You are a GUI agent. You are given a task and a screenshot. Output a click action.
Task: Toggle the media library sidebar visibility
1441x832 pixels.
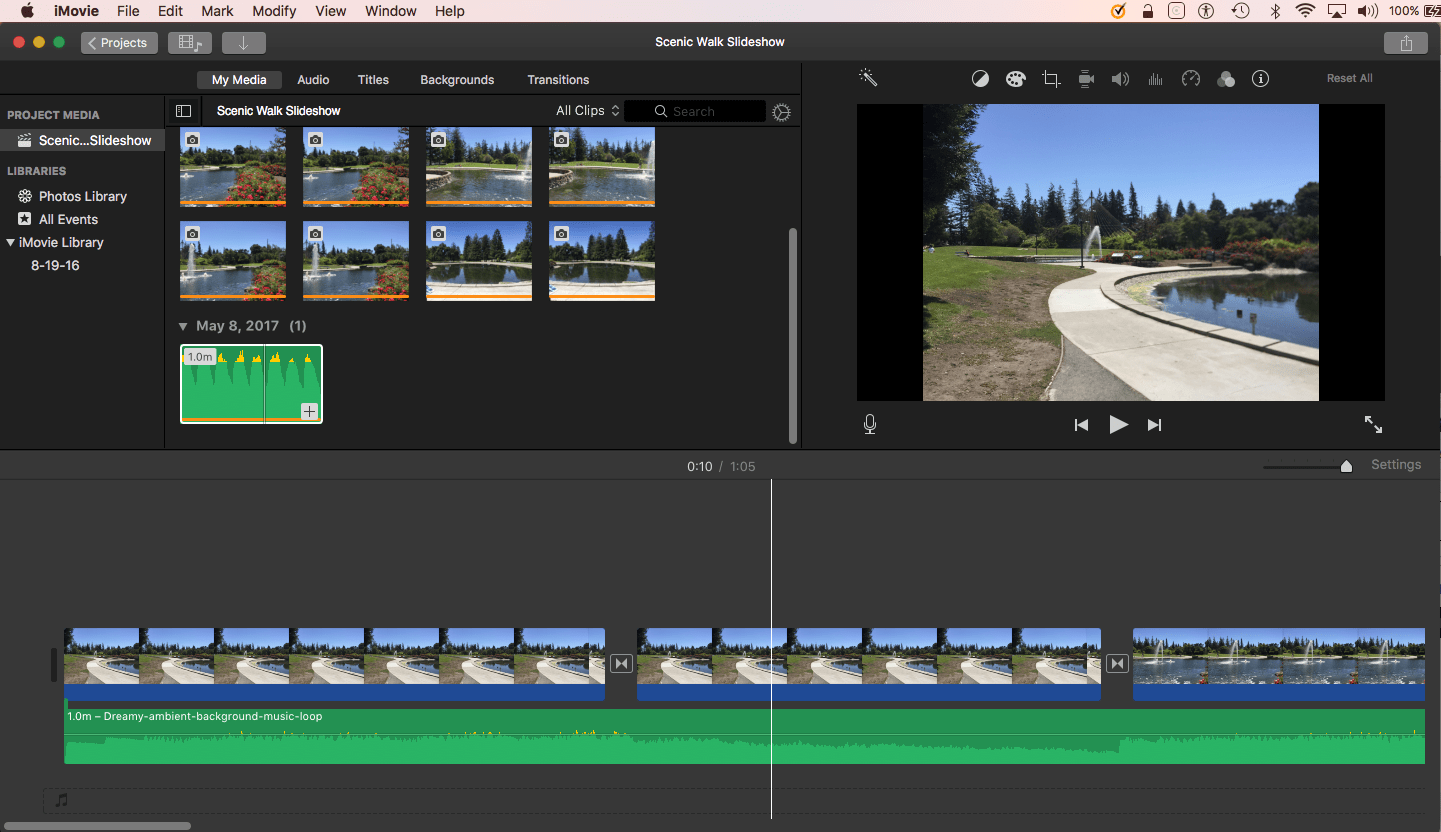coord(183,111)
